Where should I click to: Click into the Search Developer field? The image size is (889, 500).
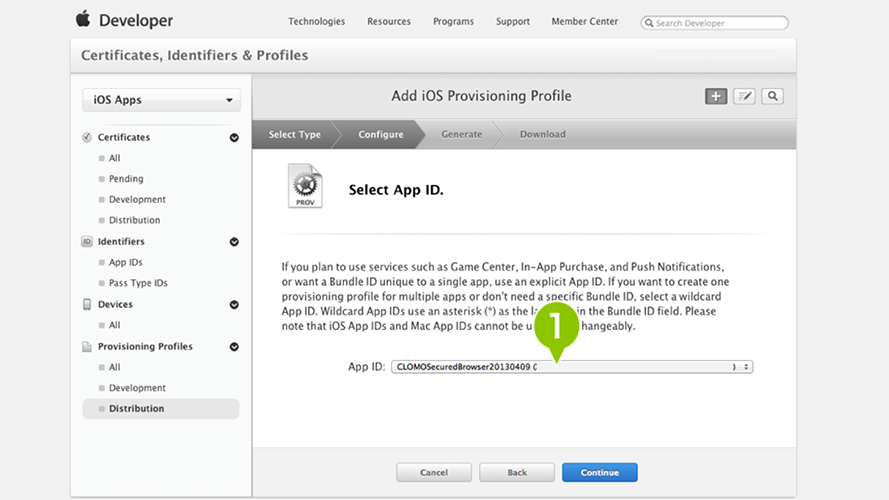(x=714, y=23)
